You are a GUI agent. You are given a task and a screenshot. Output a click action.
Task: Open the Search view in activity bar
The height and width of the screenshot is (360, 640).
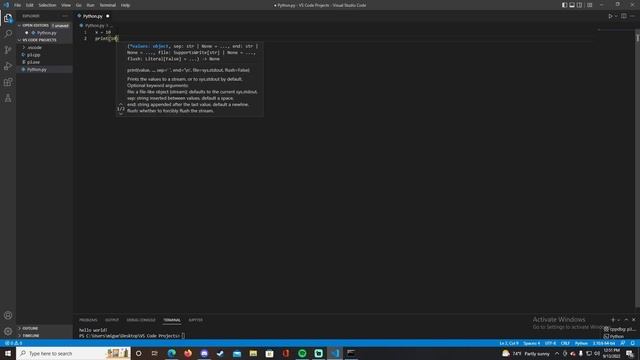(x=8, y=34)
